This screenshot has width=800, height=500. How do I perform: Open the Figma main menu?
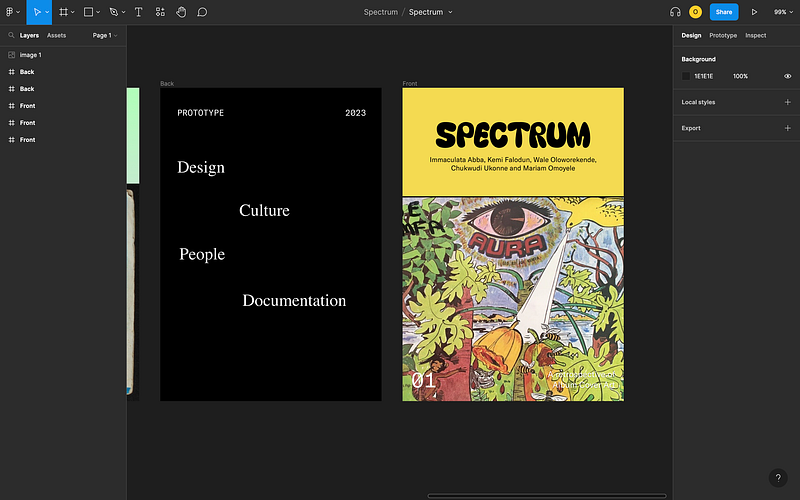tap(11, 12)
